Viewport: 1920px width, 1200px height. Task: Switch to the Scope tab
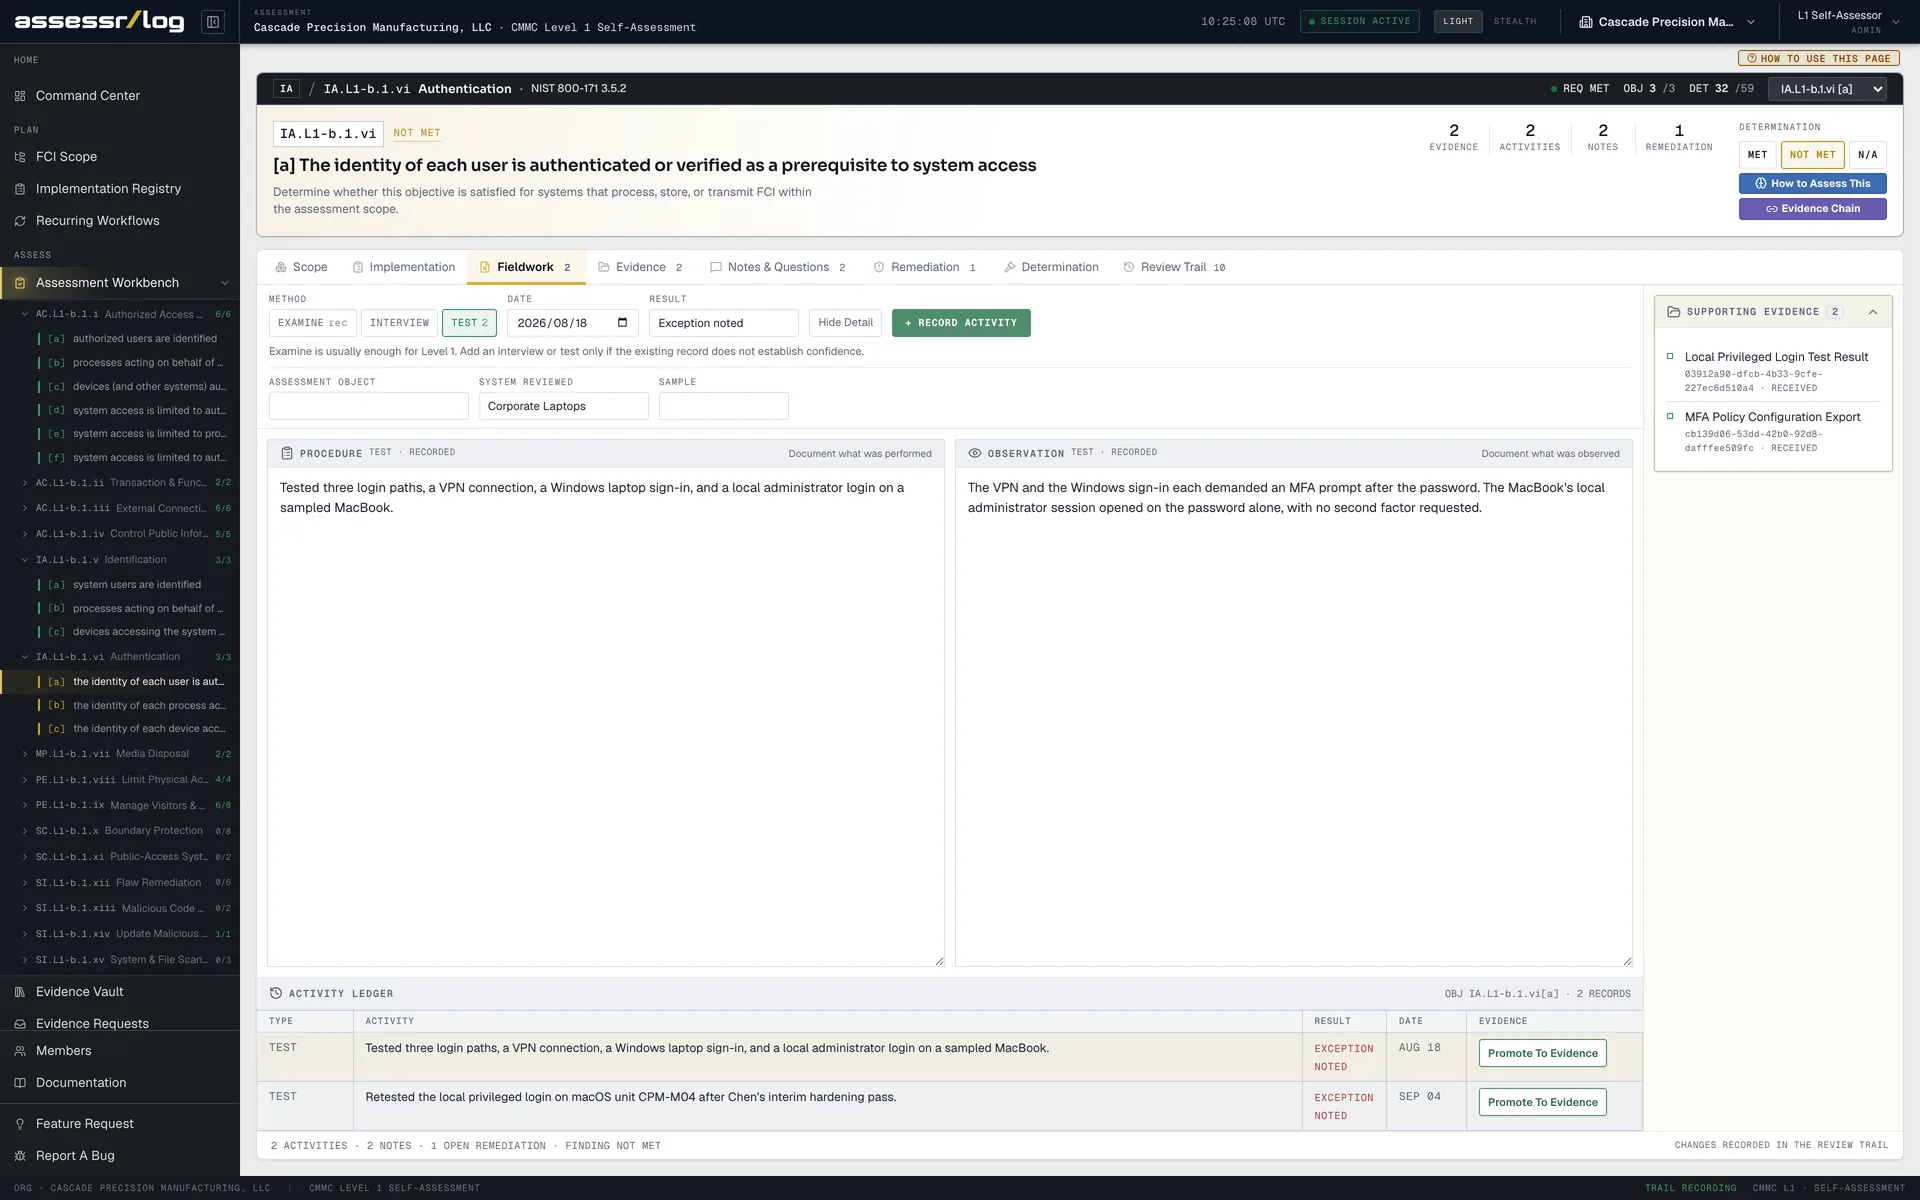tap(301, 267)
